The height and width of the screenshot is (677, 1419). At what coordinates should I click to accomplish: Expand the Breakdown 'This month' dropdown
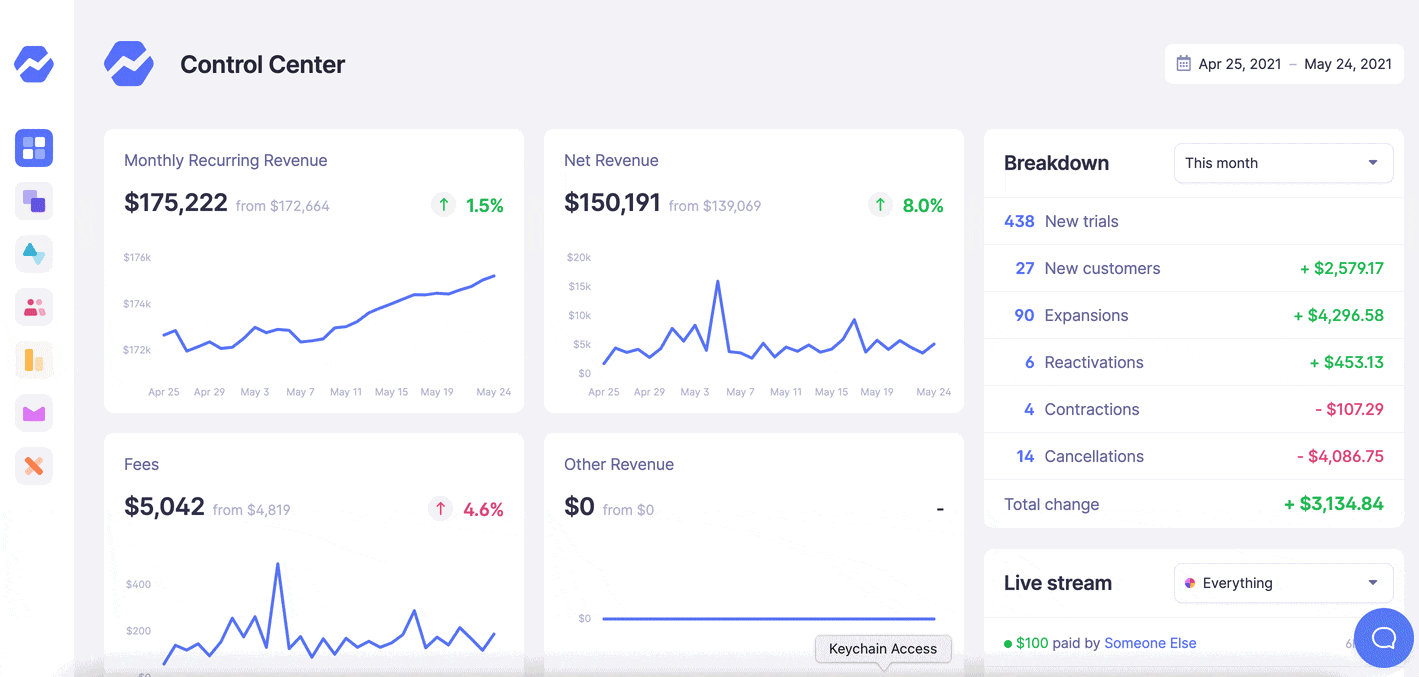pos(1283,163)
